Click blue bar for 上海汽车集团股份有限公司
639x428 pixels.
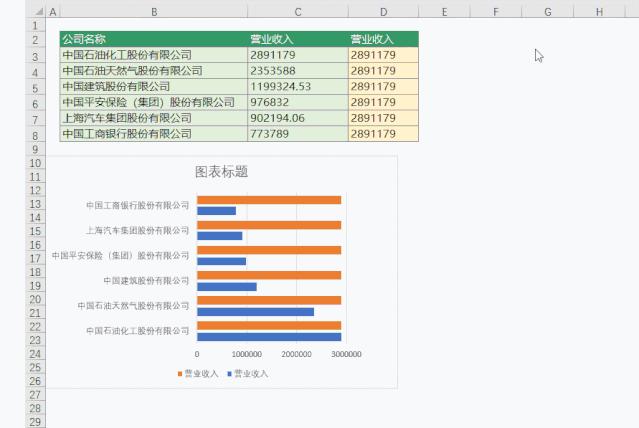click(220, 236)
